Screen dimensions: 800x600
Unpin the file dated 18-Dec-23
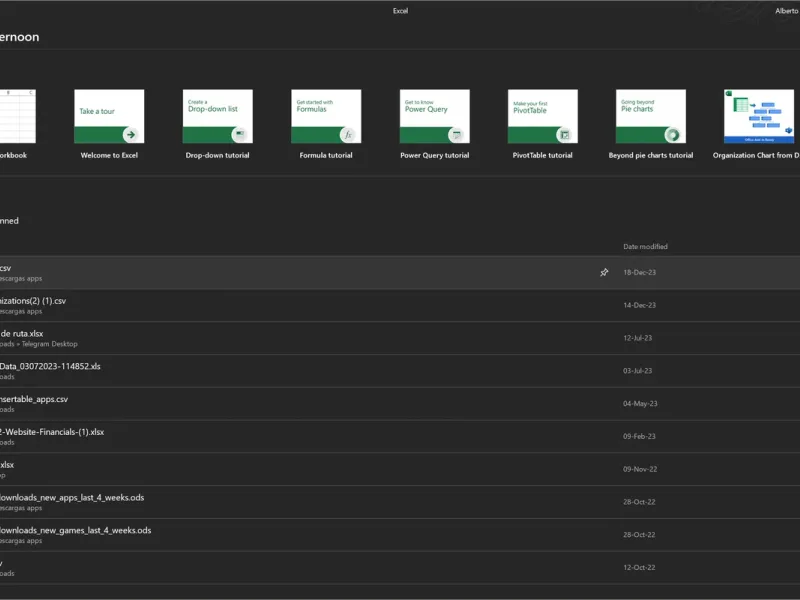click(x=604, y=272)
